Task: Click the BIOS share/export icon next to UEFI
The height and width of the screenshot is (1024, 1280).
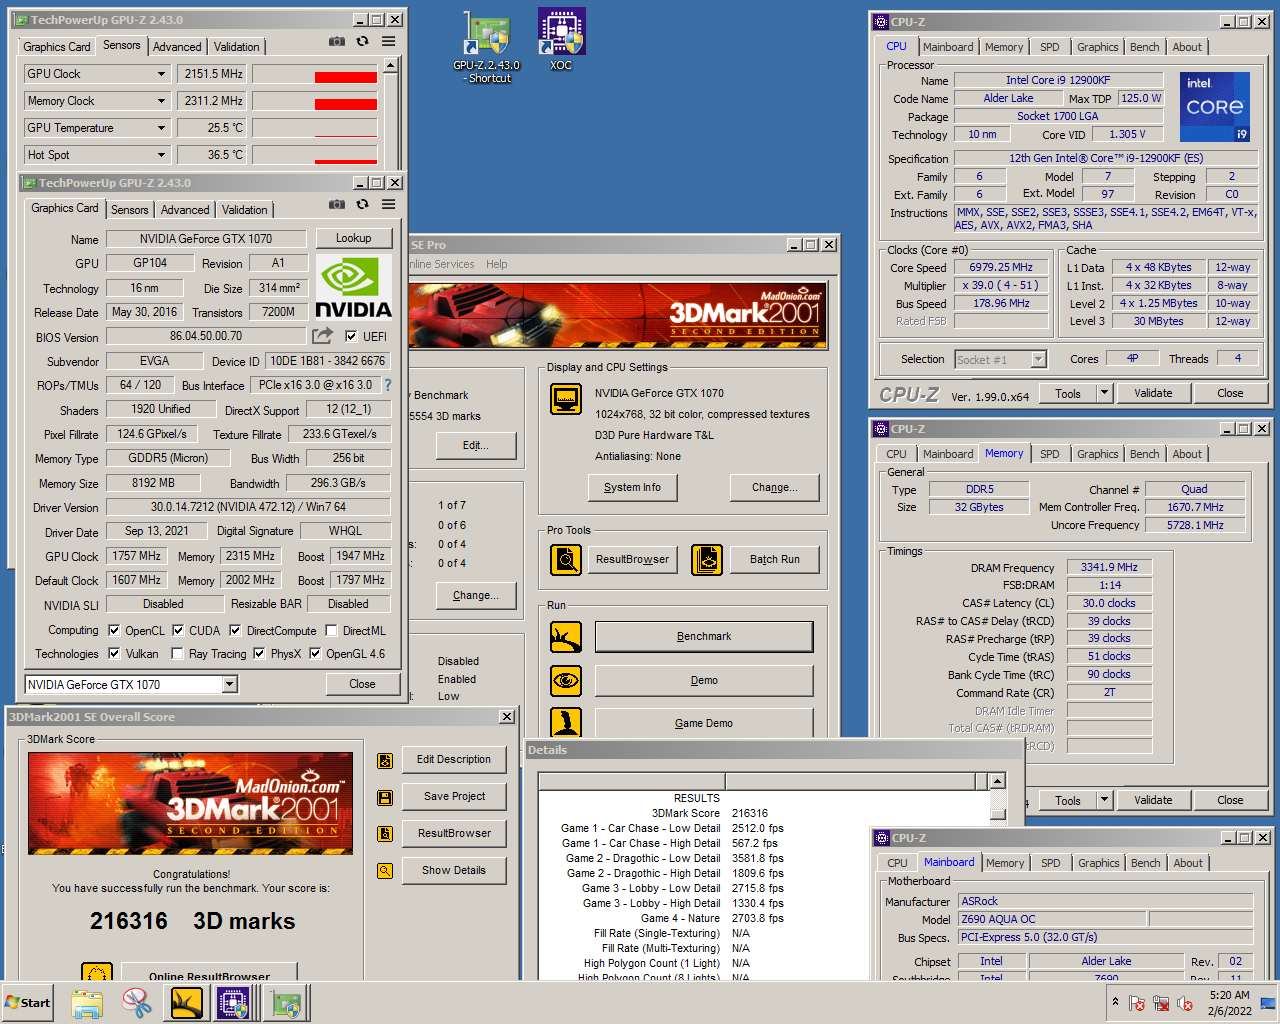Action: 322,336
